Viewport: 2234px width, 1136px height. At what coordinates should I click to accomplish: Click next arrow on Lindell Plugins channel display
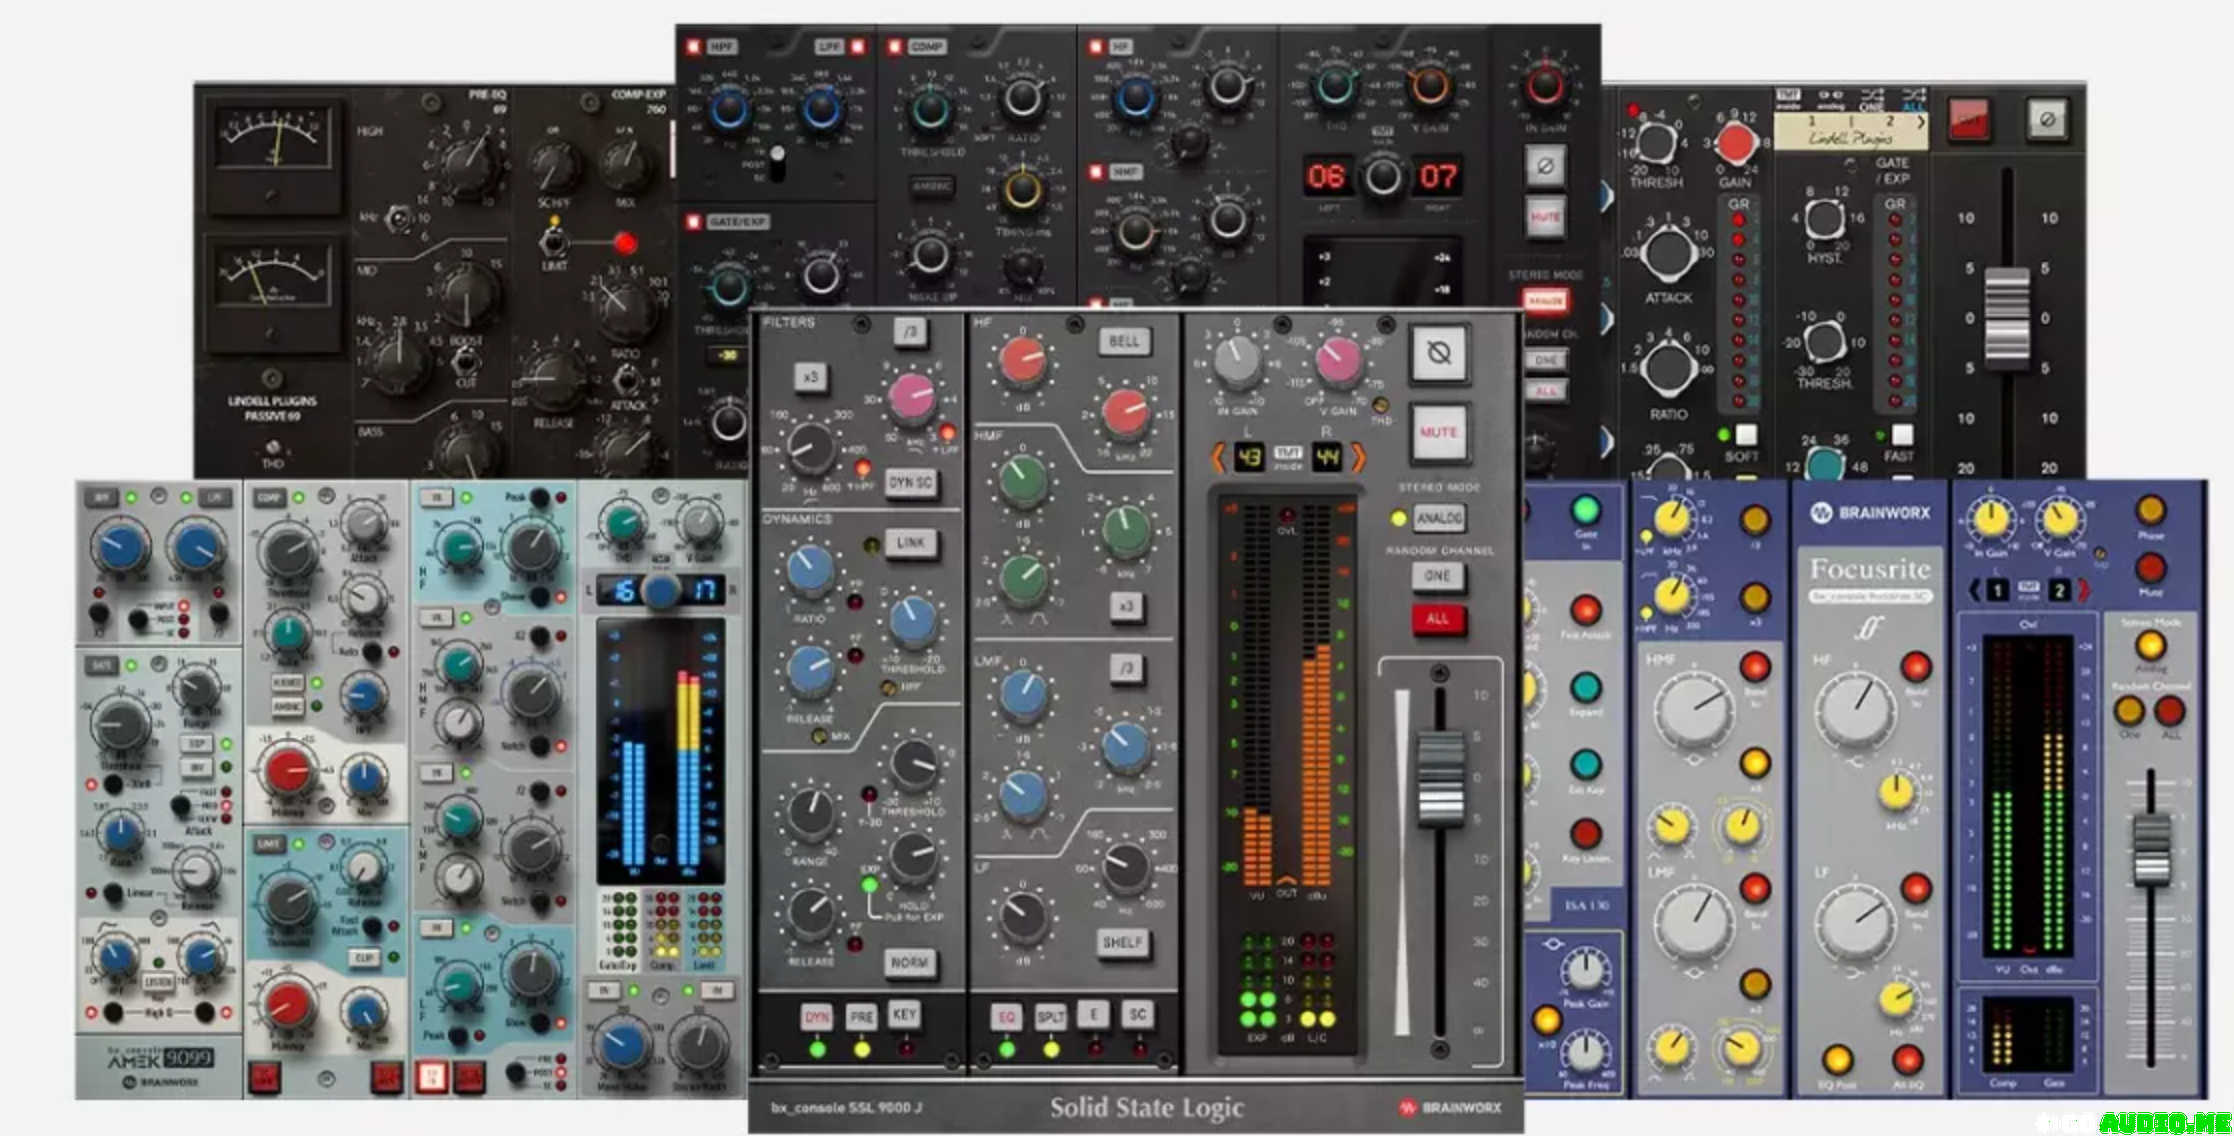click(1921, 122)
